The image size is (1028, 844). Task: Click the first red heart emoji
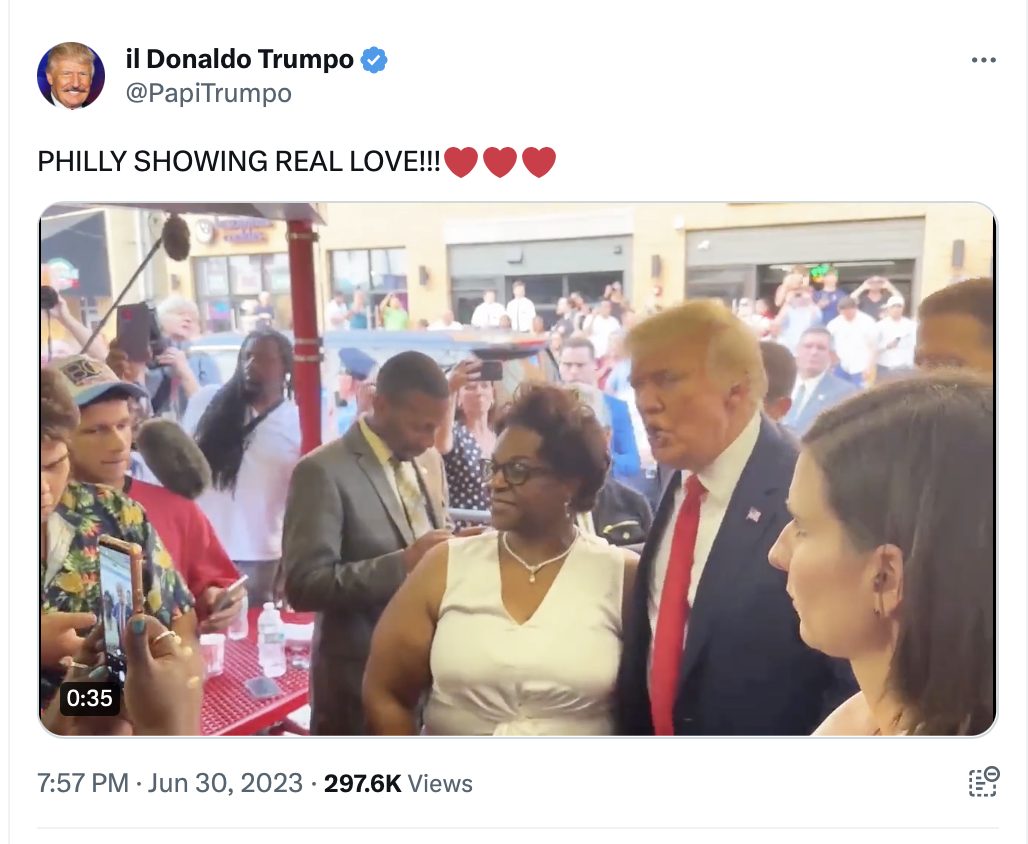[461, 162]
